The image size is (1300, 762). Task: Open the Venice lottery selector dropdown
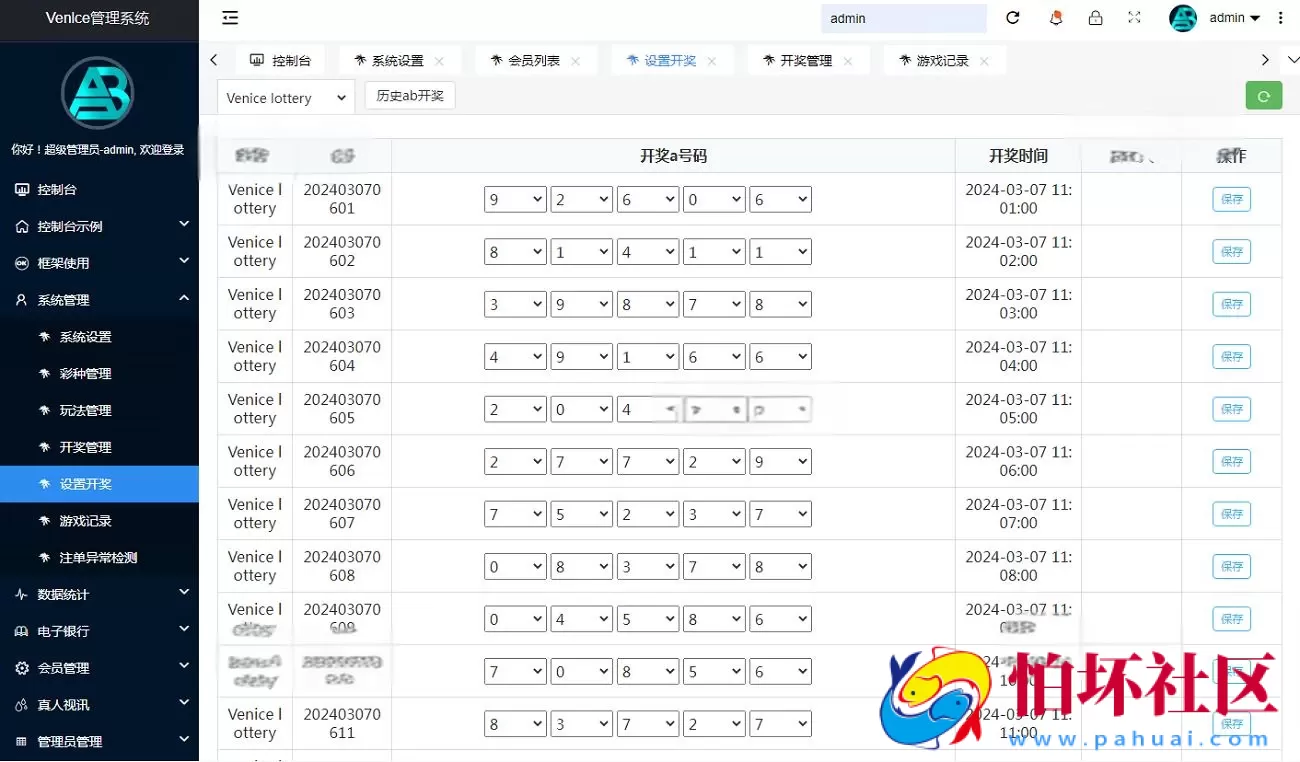tap(285, 97)
